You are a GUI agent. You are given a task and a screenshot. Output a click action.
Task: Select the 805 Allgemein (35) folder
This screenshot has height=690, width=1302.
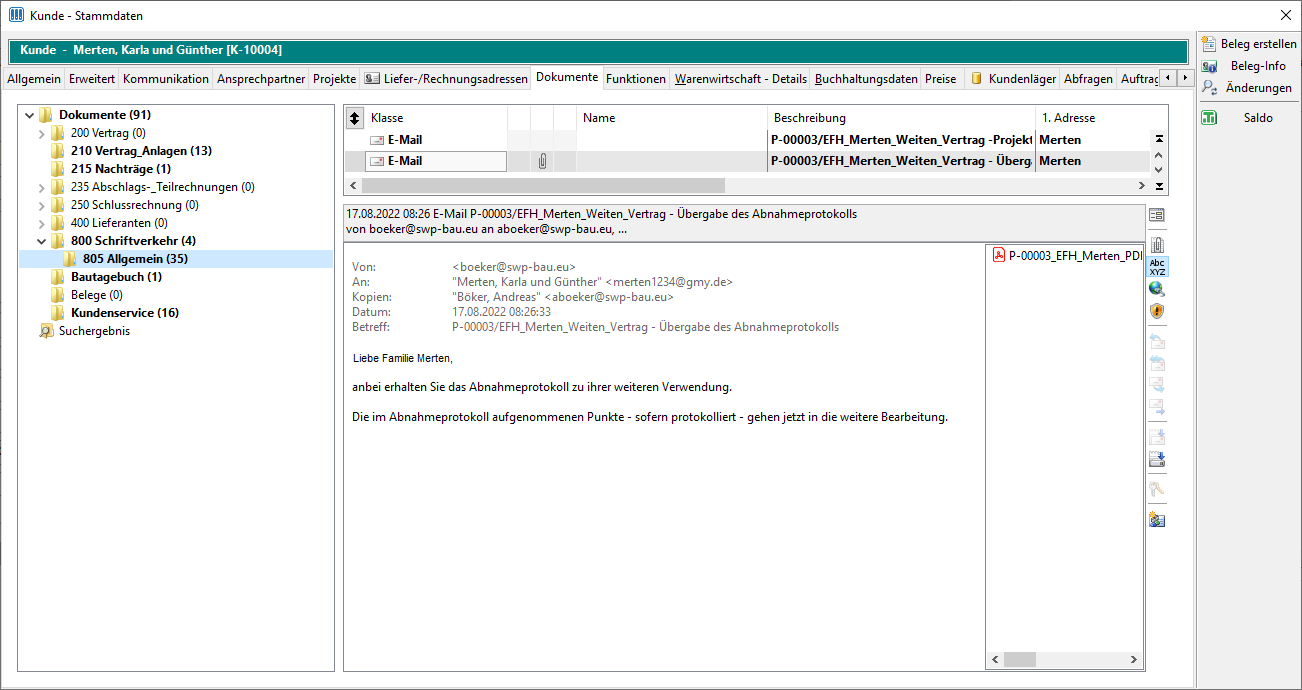135,259
